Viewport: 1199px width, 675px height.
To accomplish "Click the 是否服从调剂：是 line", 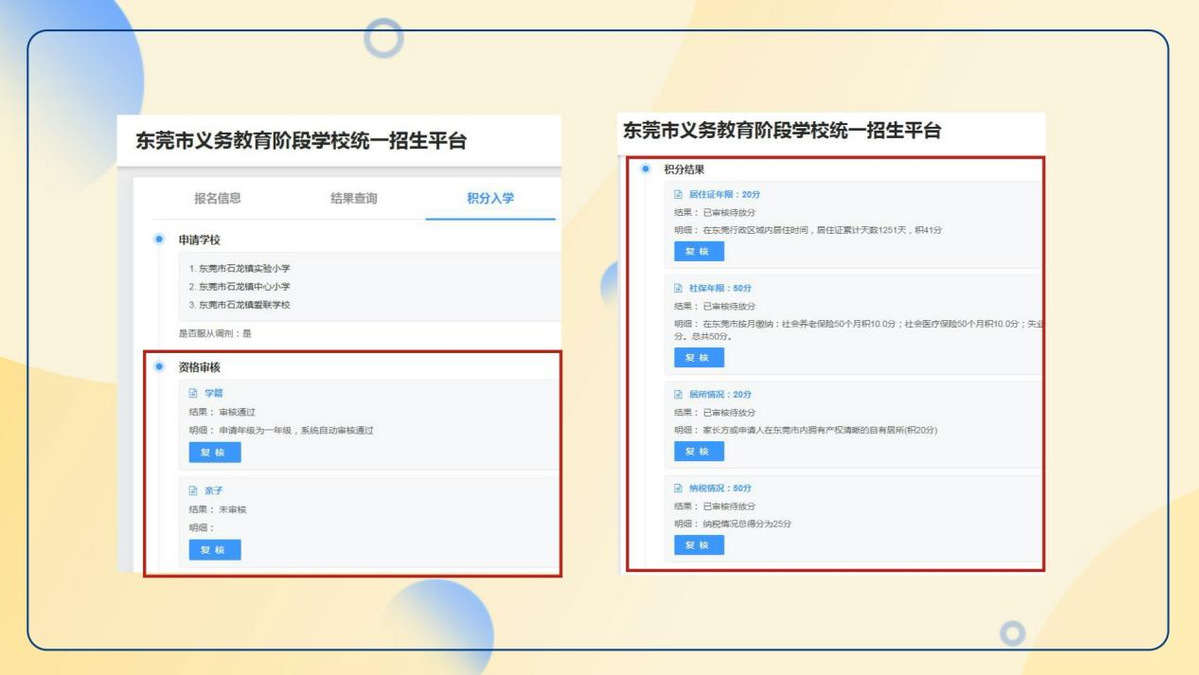I will click(215, 333).
